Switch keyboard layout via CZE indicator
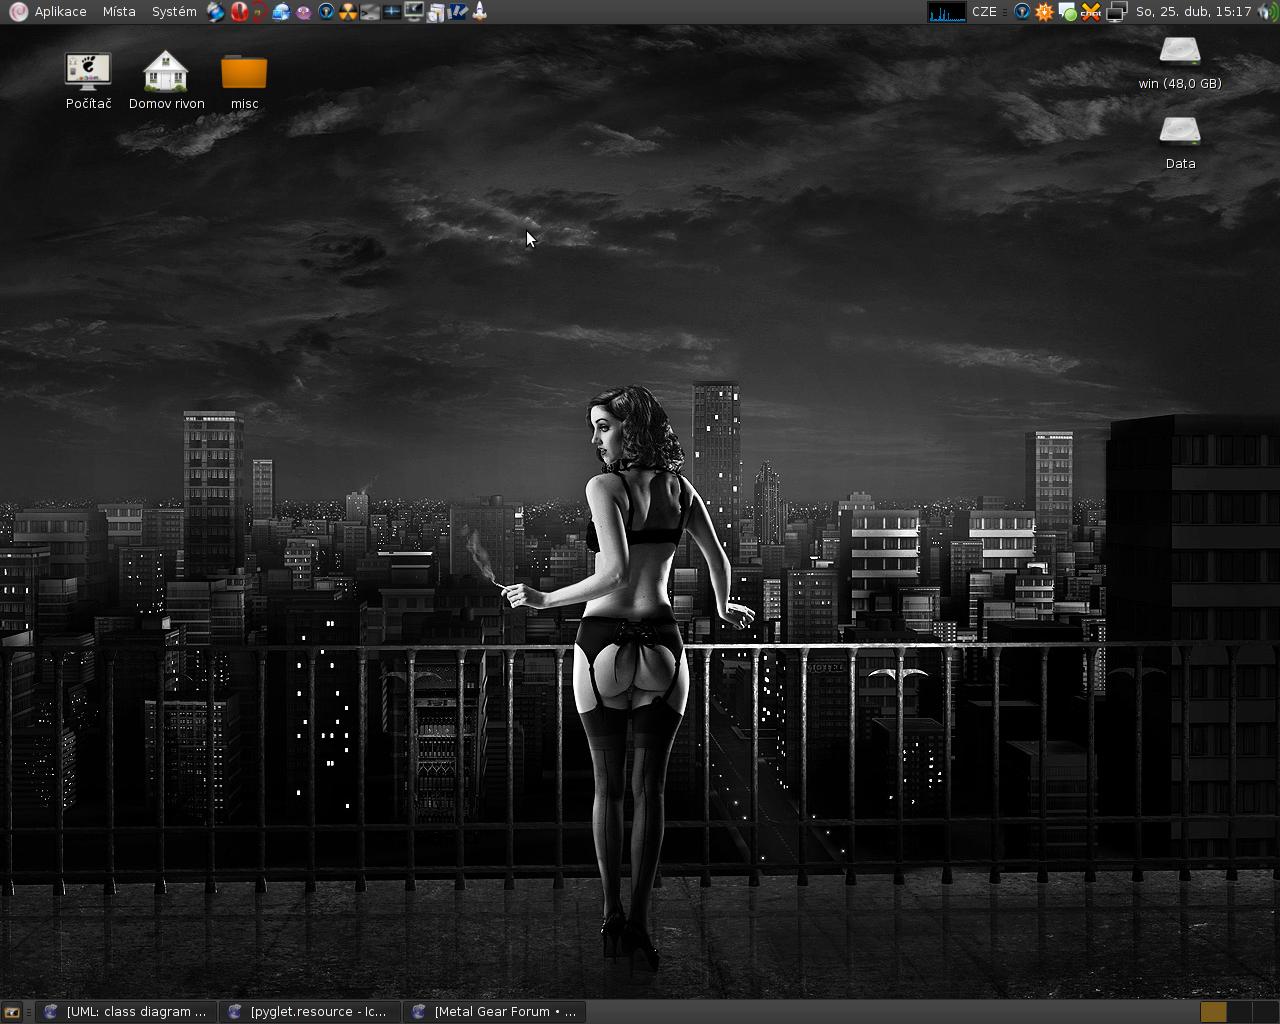 point(984,12)
